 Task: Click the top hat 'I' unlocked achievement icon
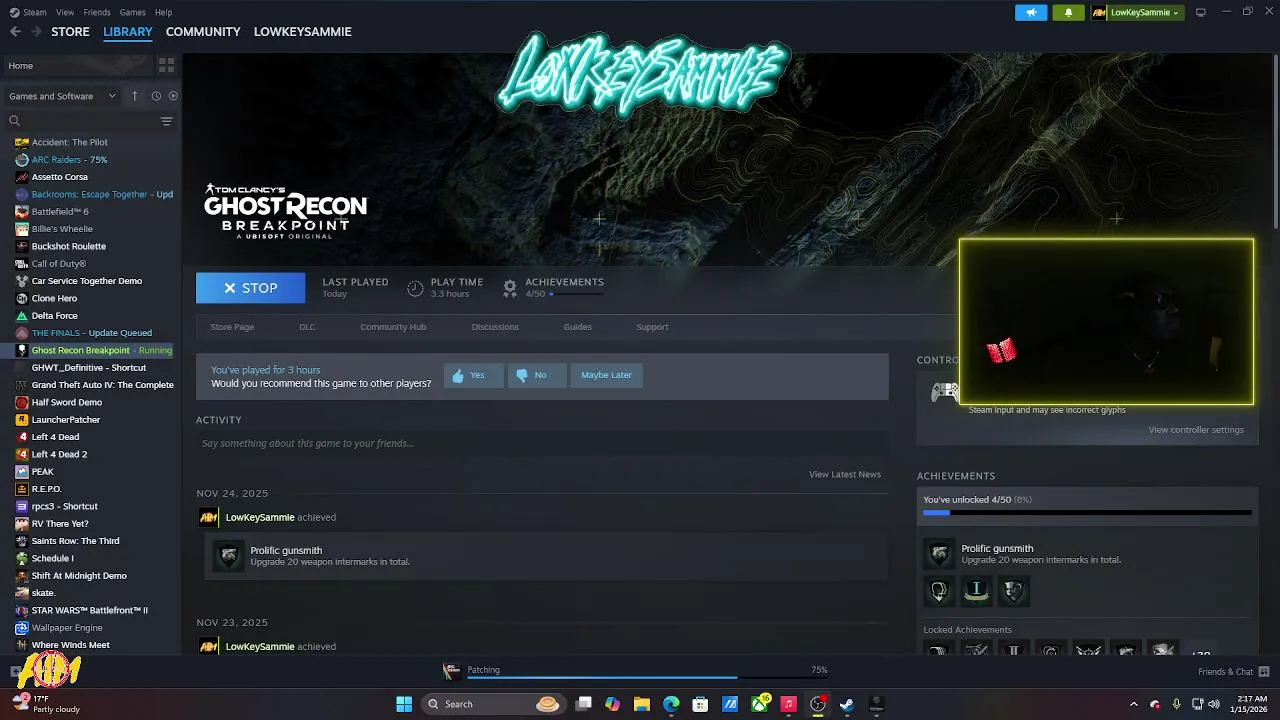click(977, 591)
